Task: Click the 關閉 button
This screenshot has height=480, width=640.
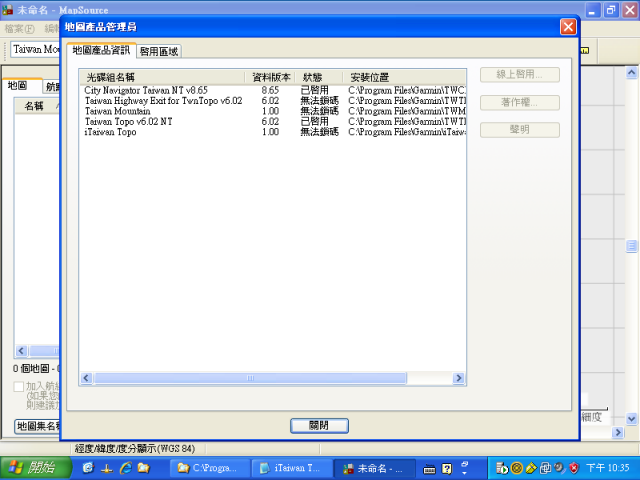Action: click(x=319, y=425)
